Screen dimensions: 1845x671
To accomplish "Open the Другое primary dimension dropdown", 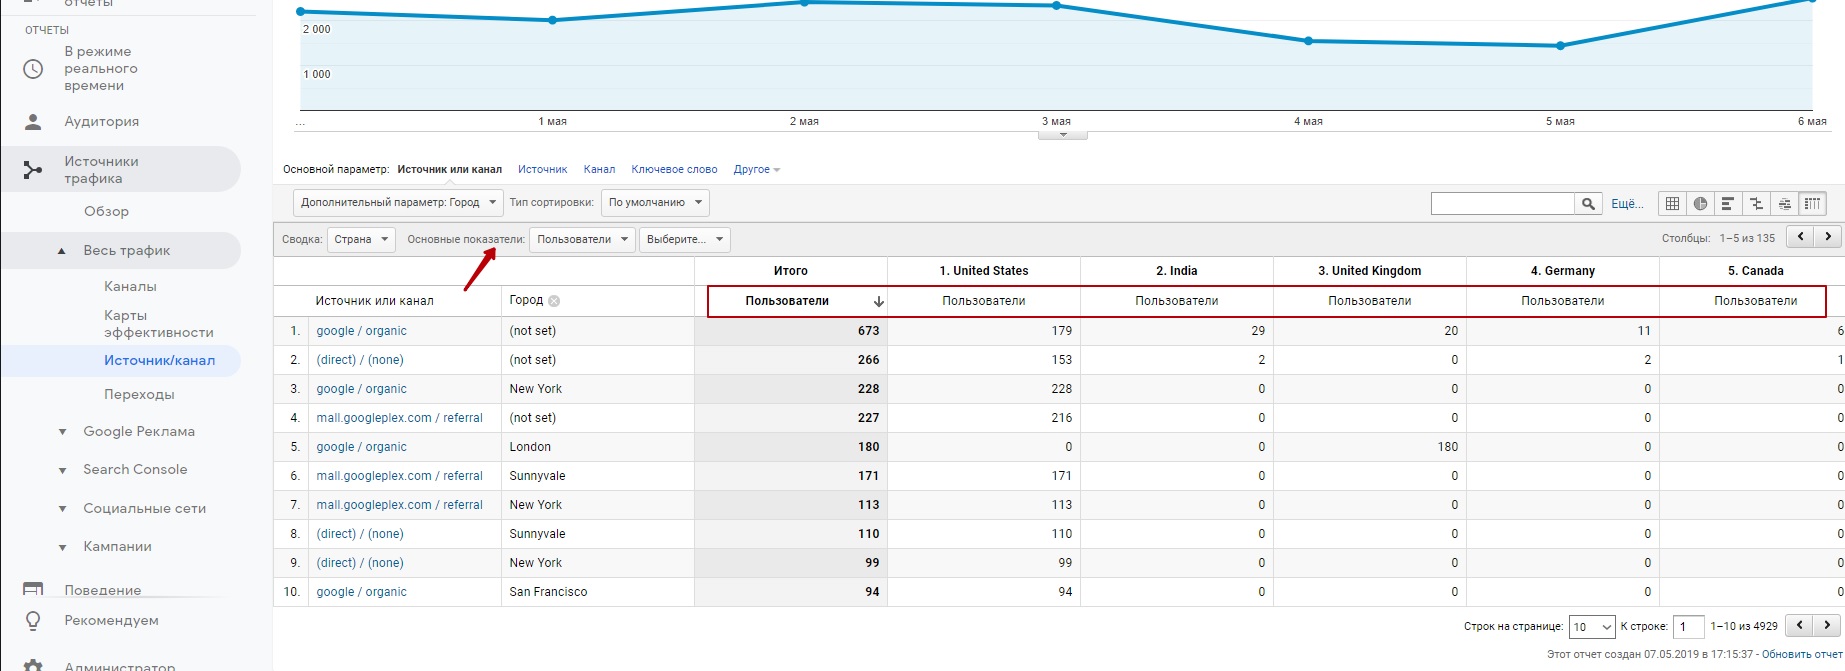I will tap(757, 170).
